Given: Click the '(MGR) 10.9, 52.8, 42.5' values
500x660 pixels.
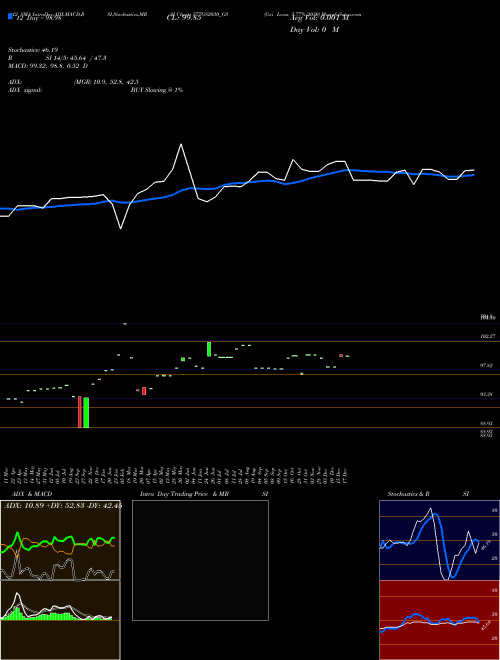Looking at the screenshot, I should pos(106,82).
